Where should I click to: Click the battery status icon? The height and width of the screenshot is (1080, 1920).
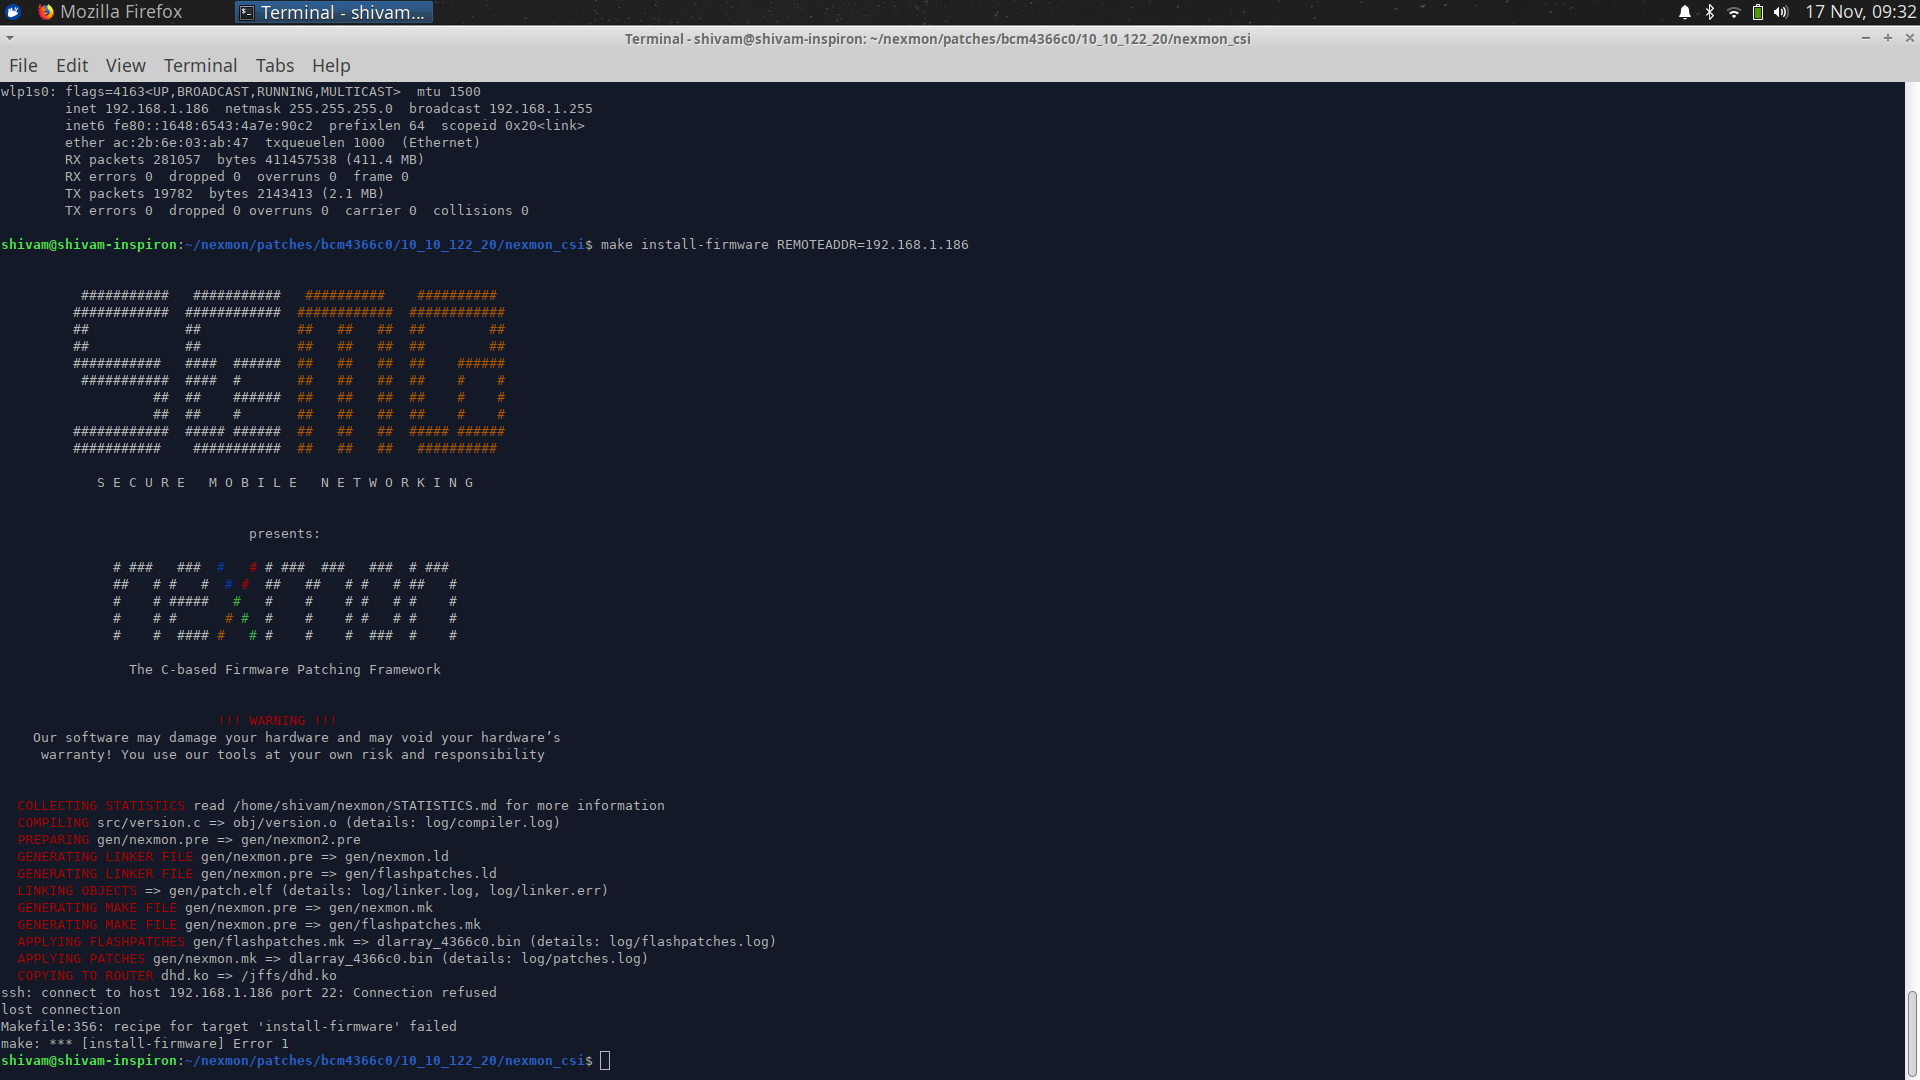click(x=1758, y=12)
